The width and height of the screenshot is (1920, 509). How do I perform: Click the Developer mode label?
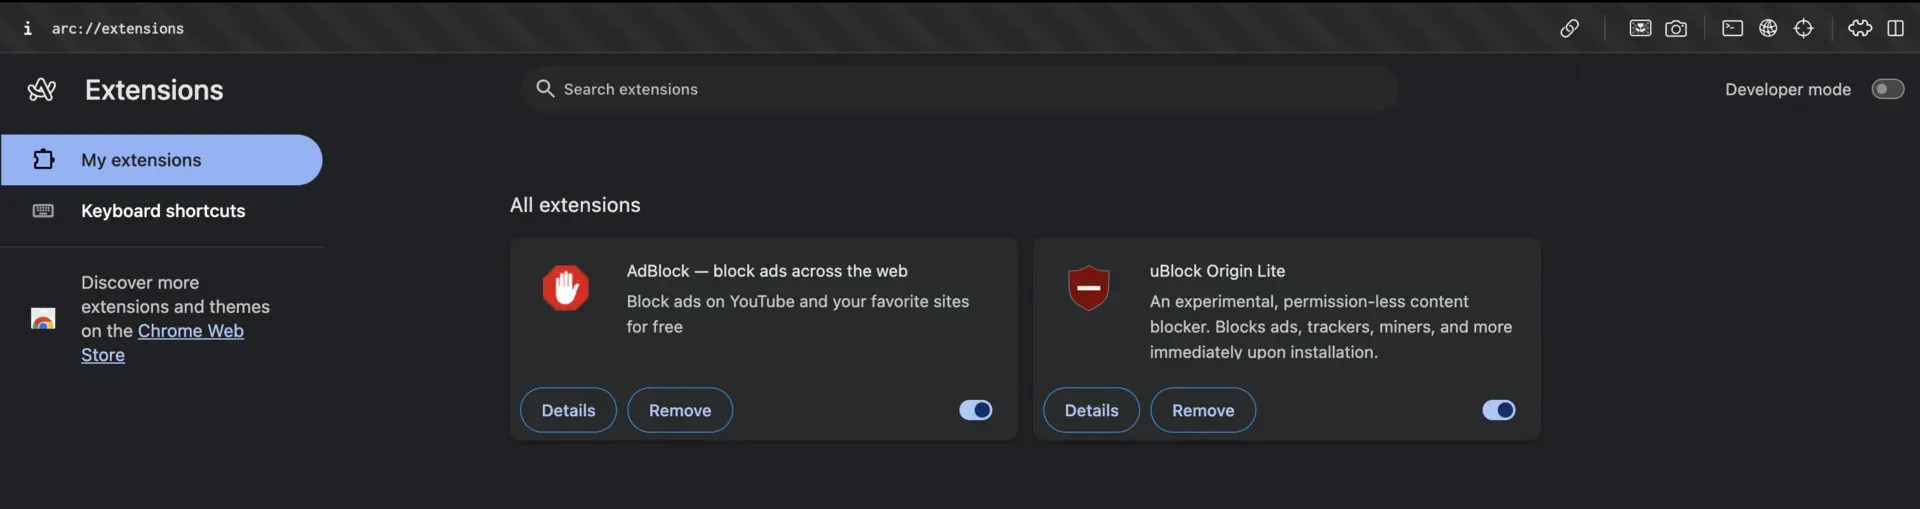[1788, 89]
